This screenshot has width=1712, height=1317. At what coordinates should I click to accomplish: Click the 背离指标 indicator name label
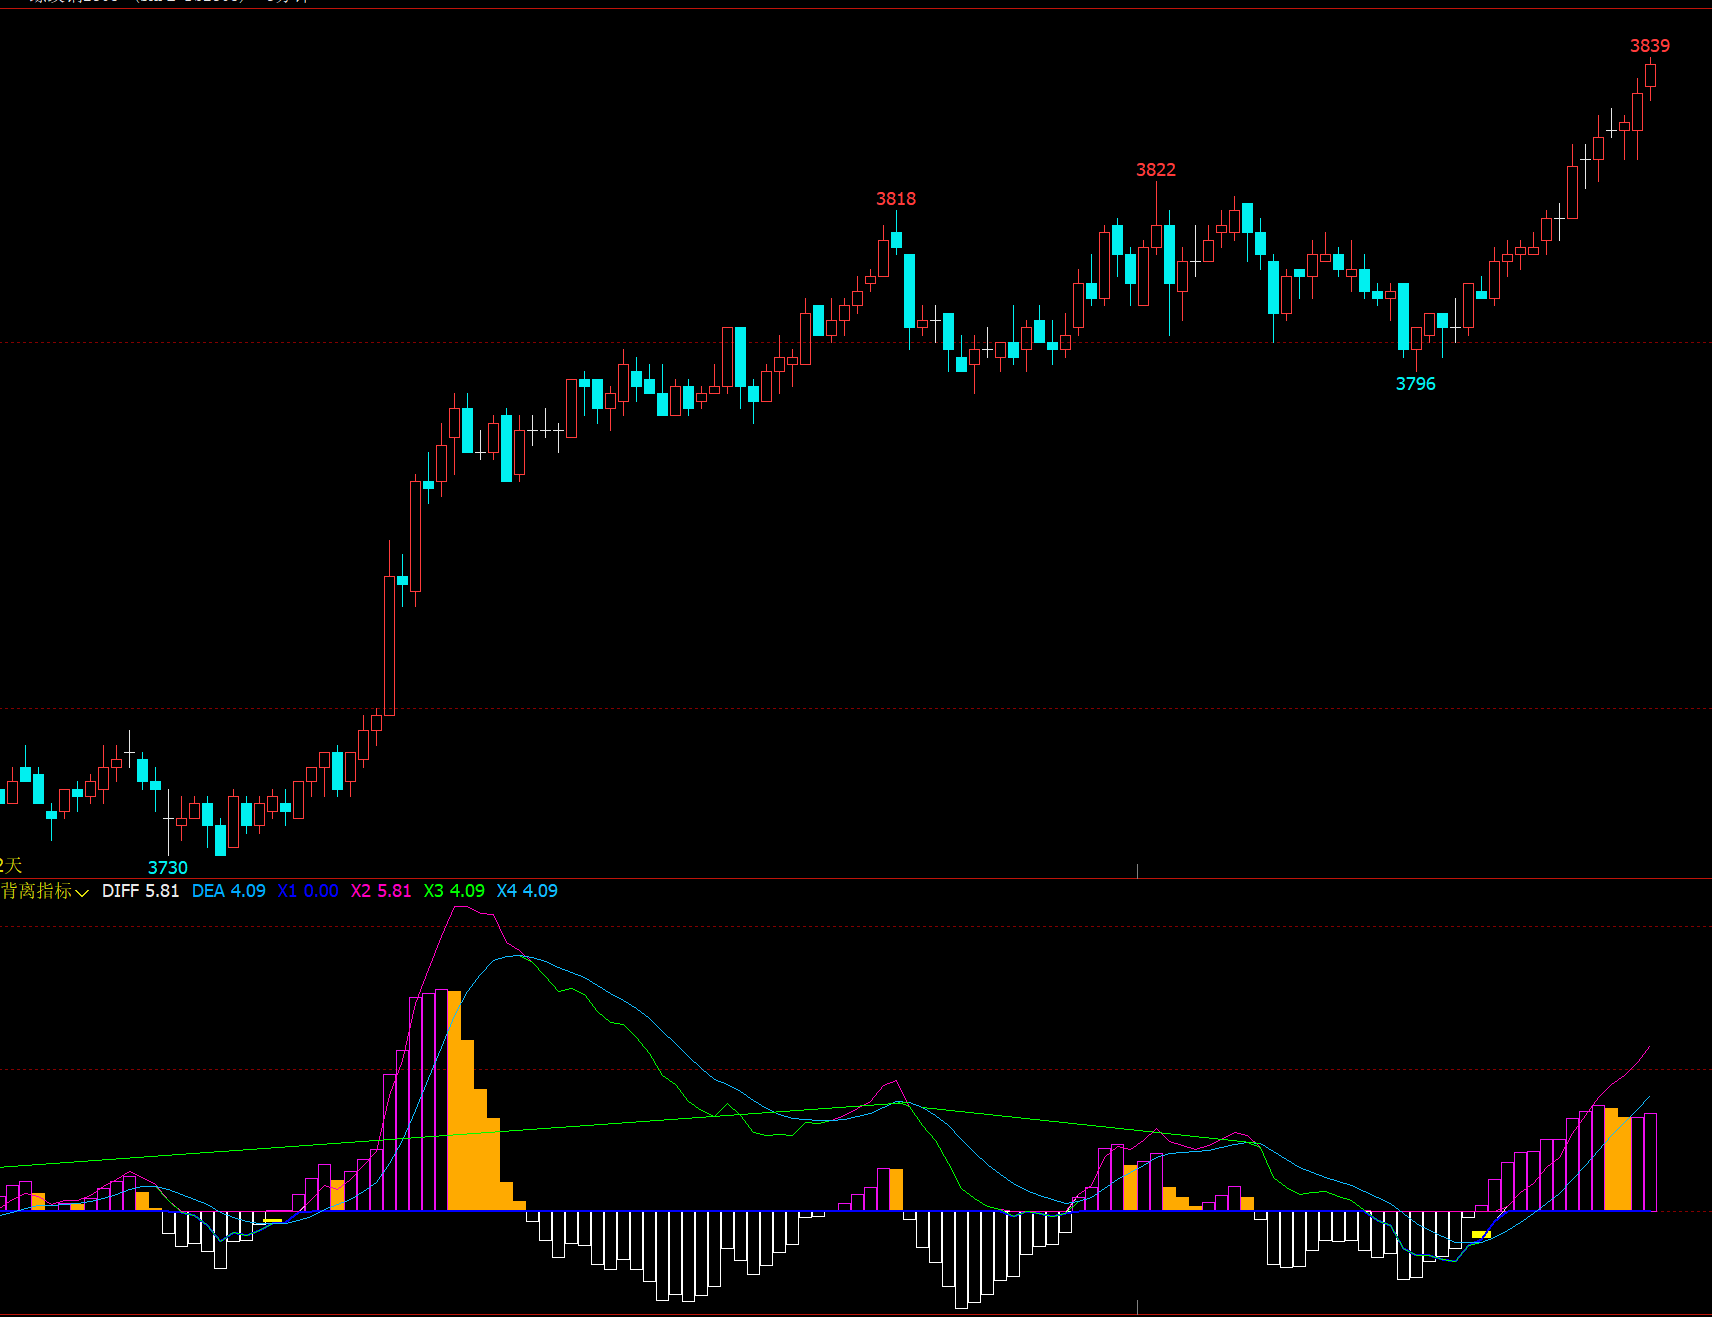(37, 891)
